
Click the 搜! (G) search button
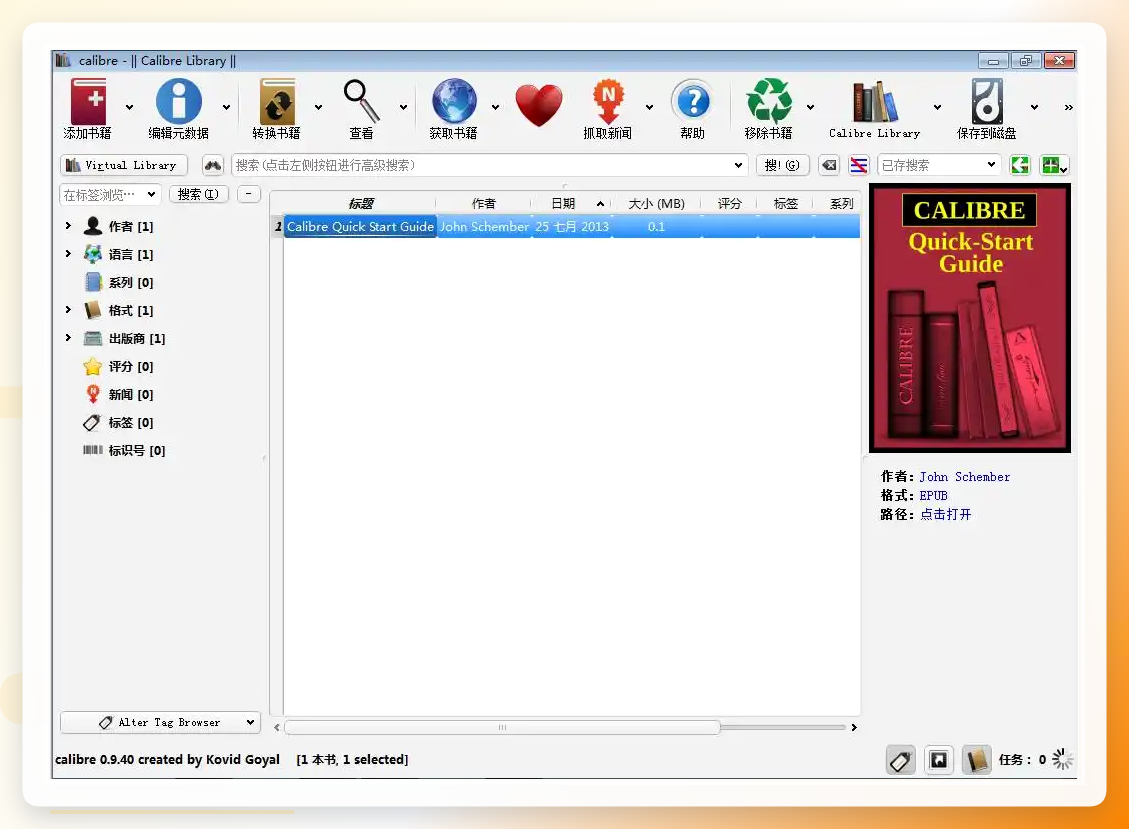click(x=783, y=165)
